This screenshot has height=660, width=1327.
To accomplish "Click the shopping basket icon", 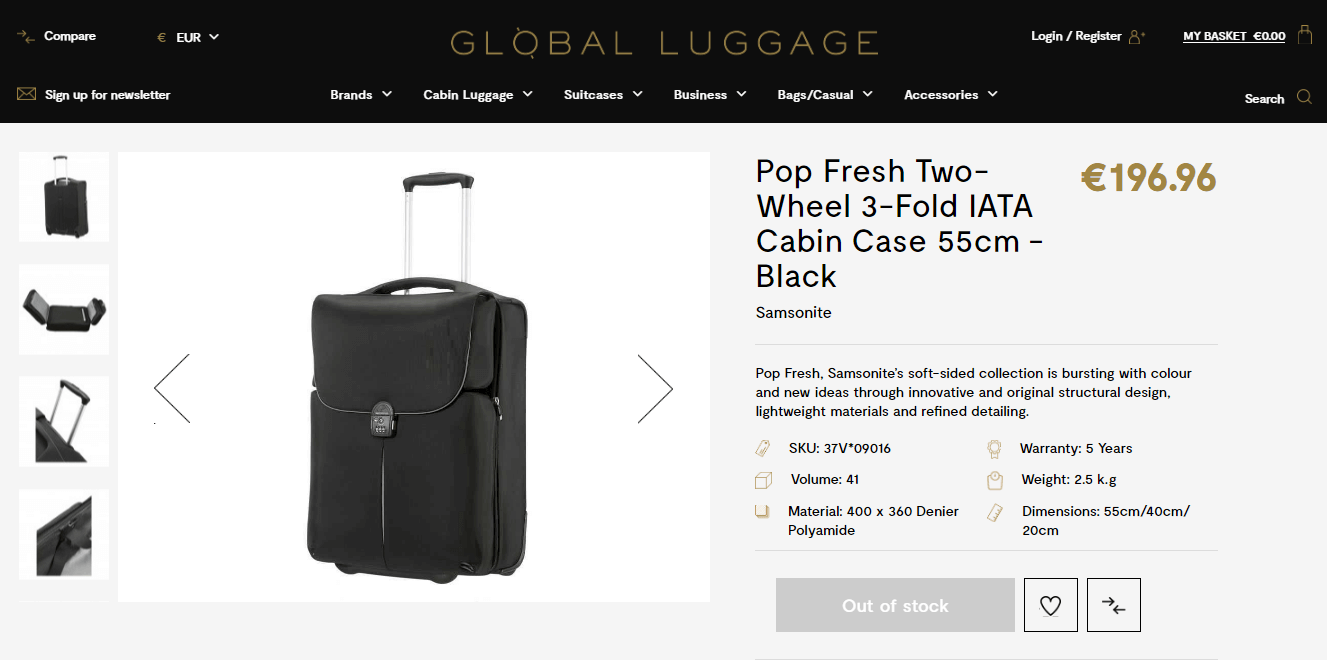I will (x=1304, y=35).
